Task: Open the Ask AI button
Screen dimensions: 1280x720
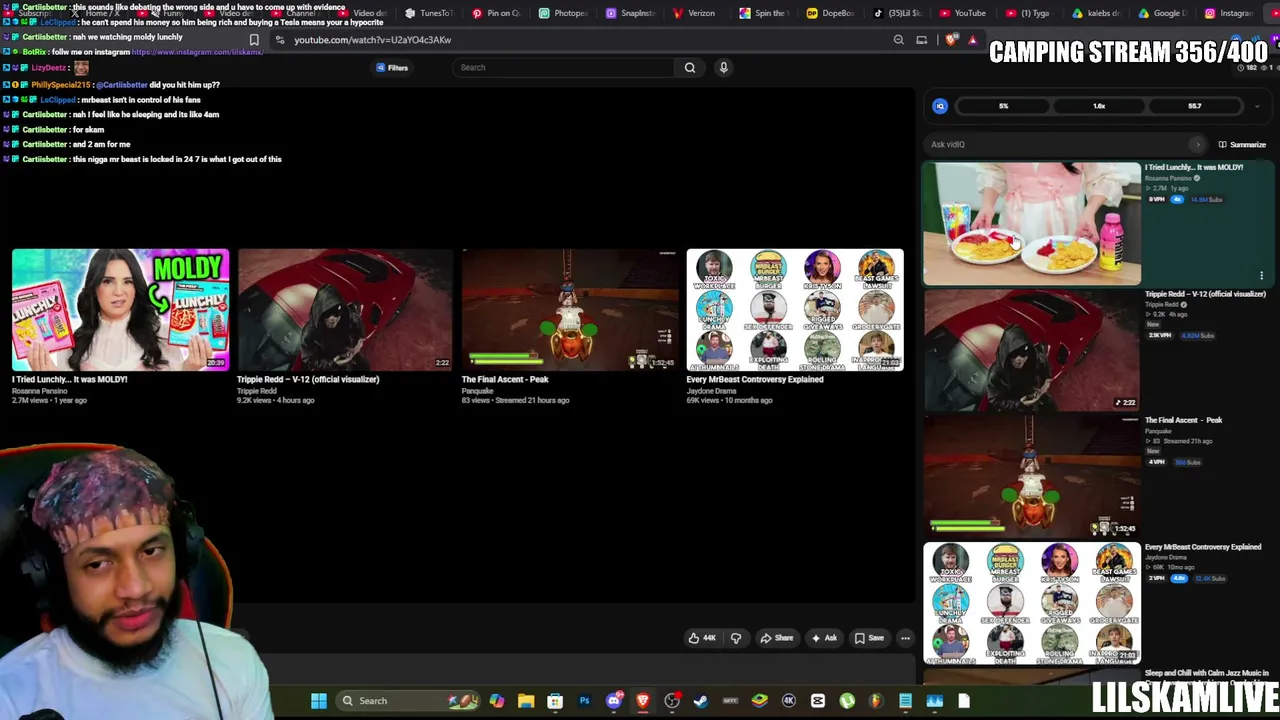Action: (x=825, y=638)
